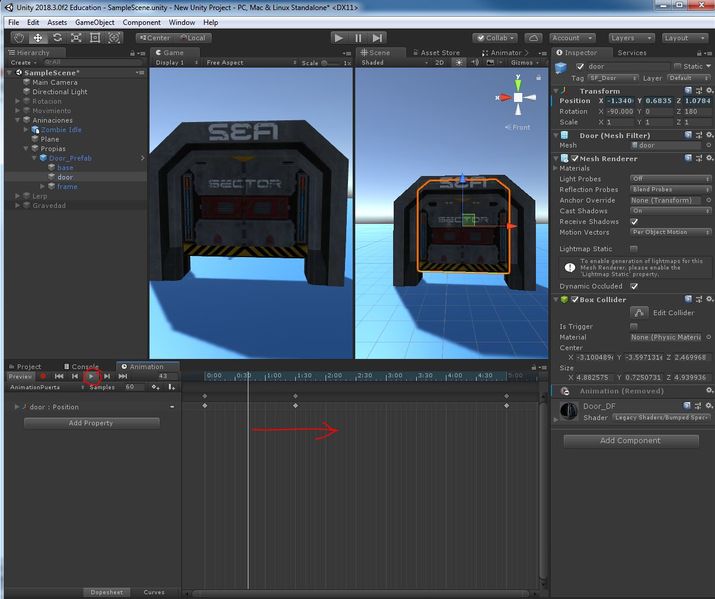Toggle Dynamic Occluded checkbox
Screen dimensions: 715x599
[634, 286]
